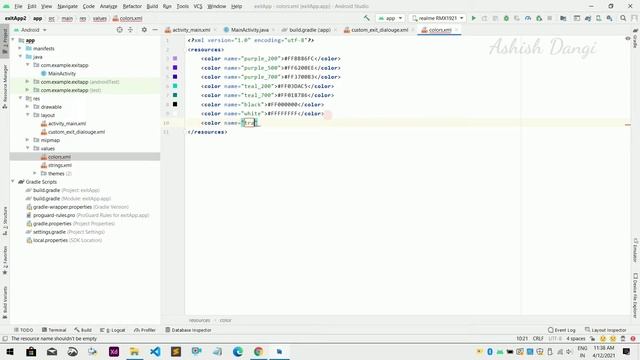This screenshot has height=360, width=640.
Task: Toggle the Favorites side panel
Action: click(x=5, y=260)
